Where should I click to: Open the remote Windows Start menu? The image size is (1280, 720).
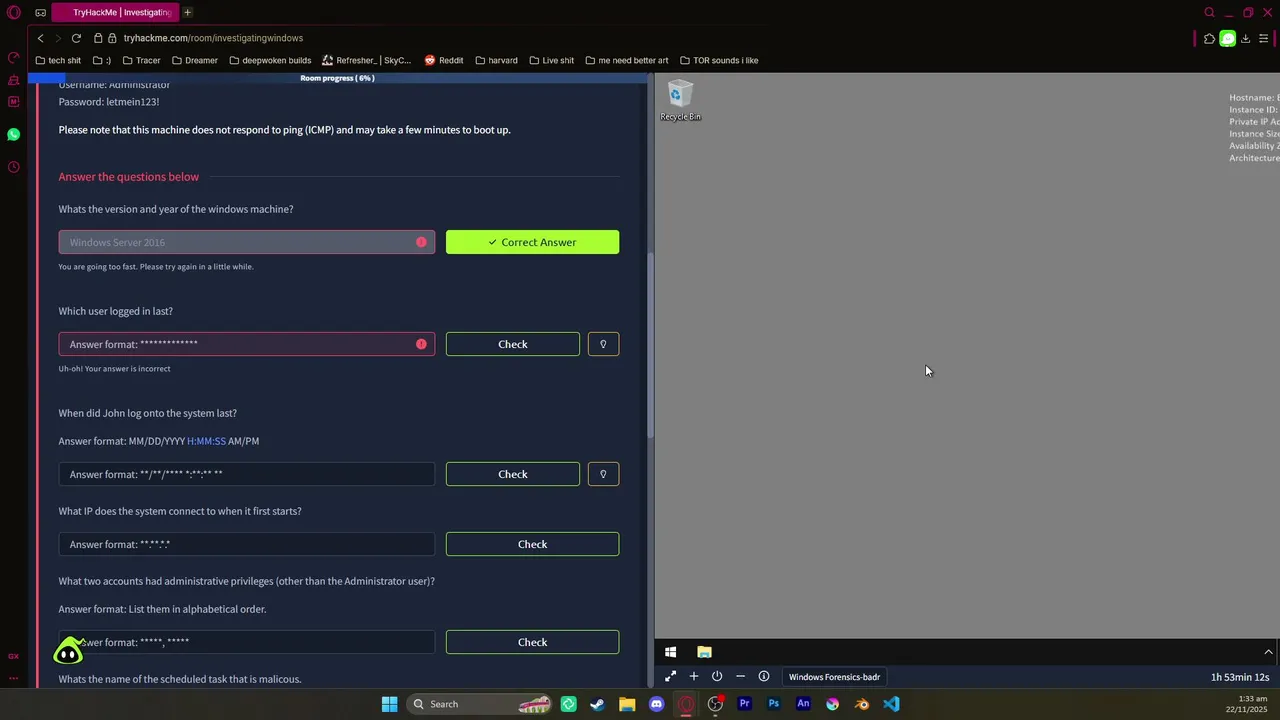pyautogui.click(x=670, y=652)
